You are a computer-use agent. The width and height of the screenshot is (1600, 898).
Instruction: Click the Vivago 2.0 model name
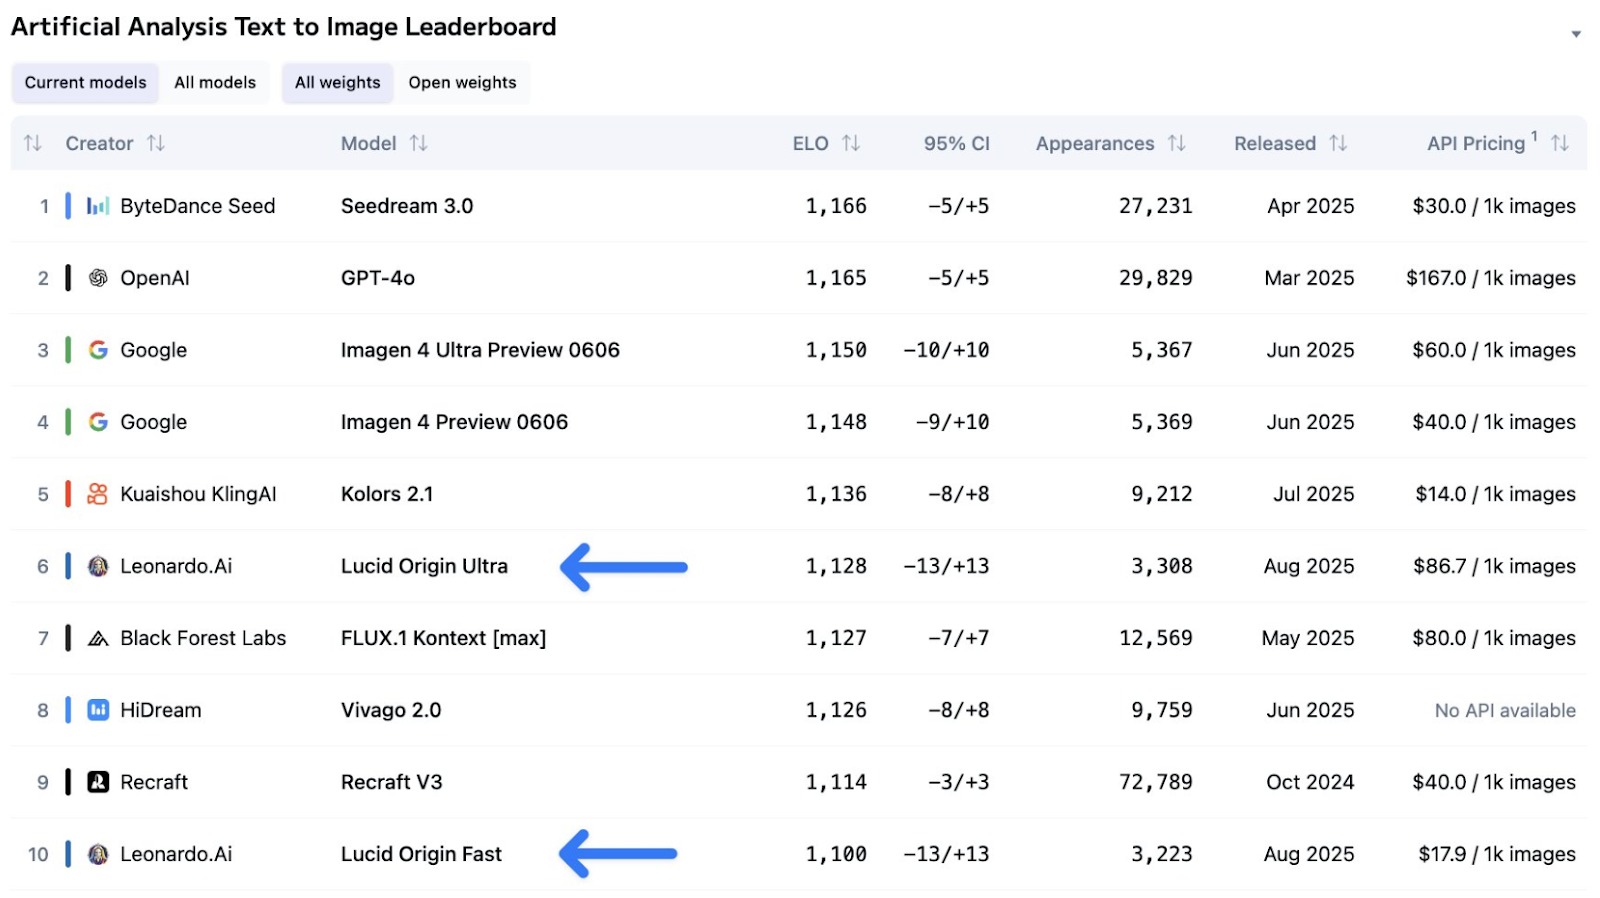tap(391, 710)
